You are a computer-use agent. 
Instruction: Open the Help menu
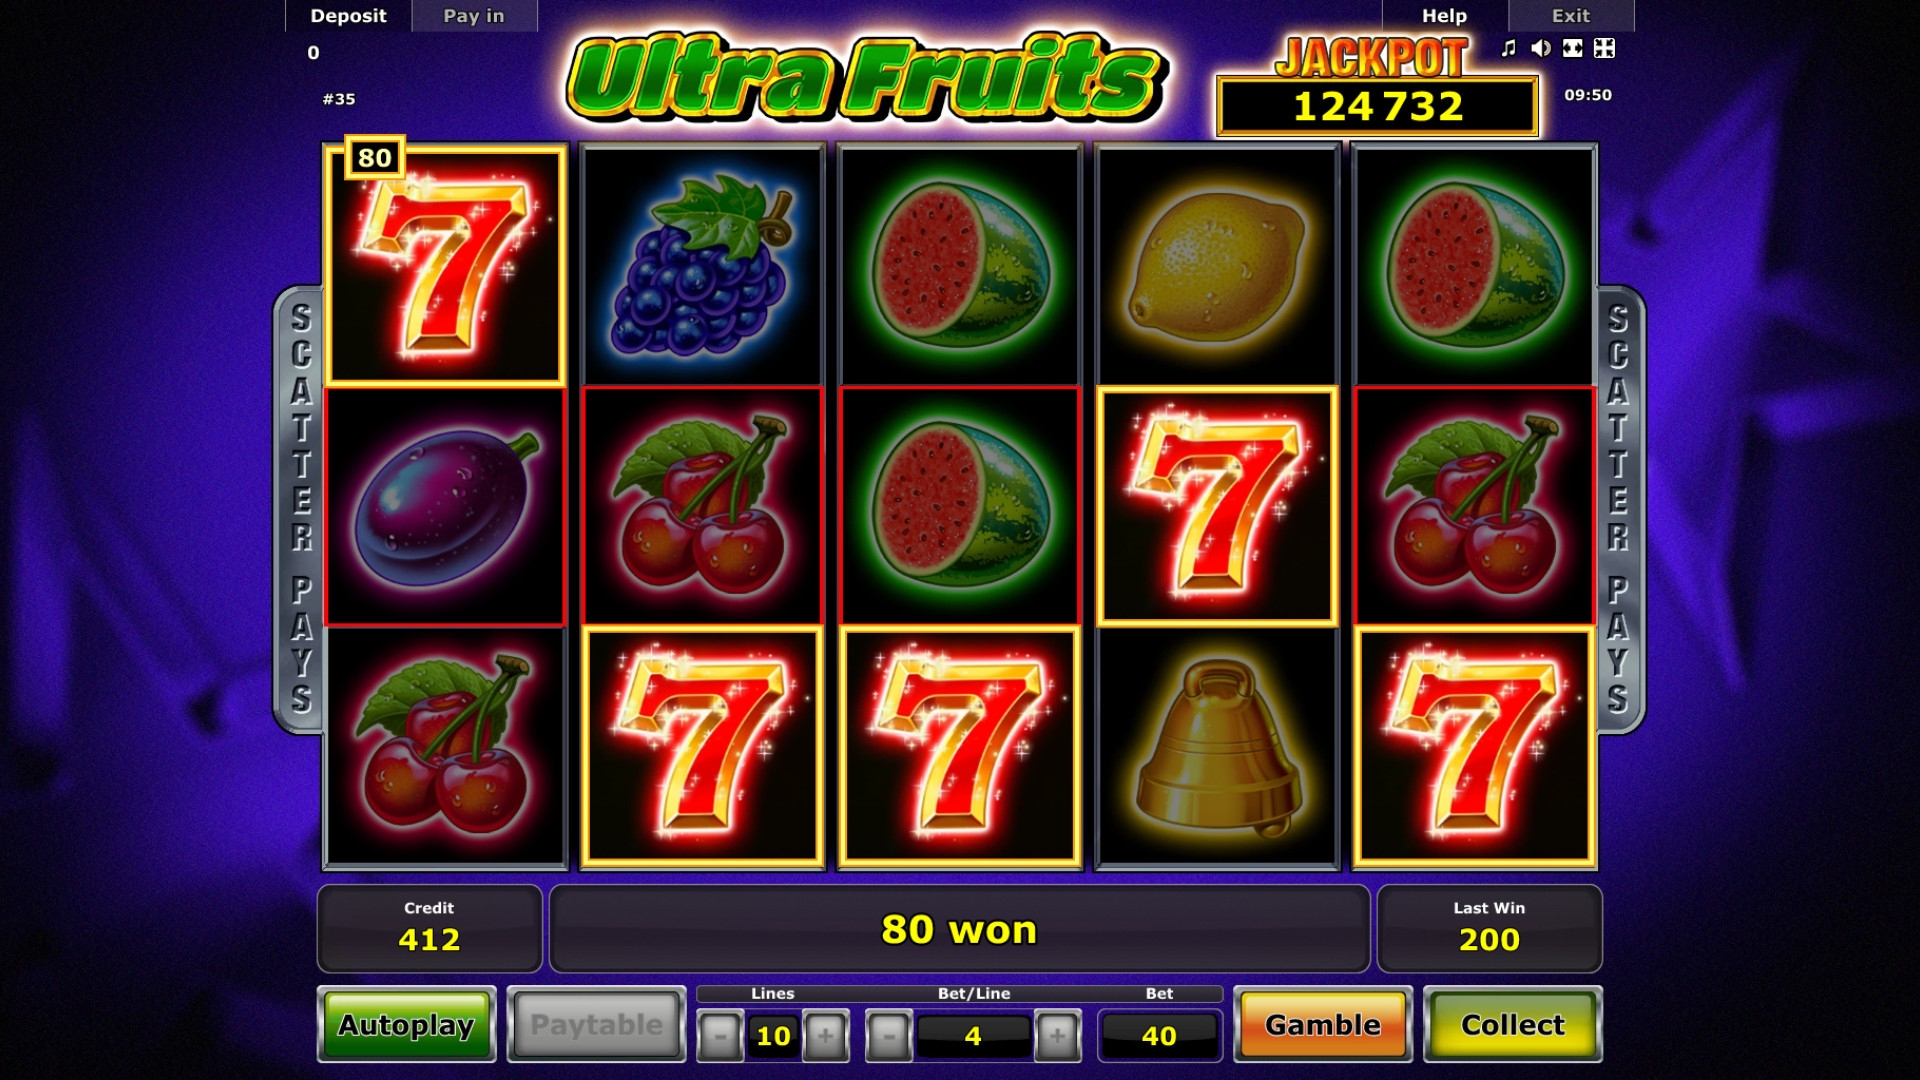1445,16
